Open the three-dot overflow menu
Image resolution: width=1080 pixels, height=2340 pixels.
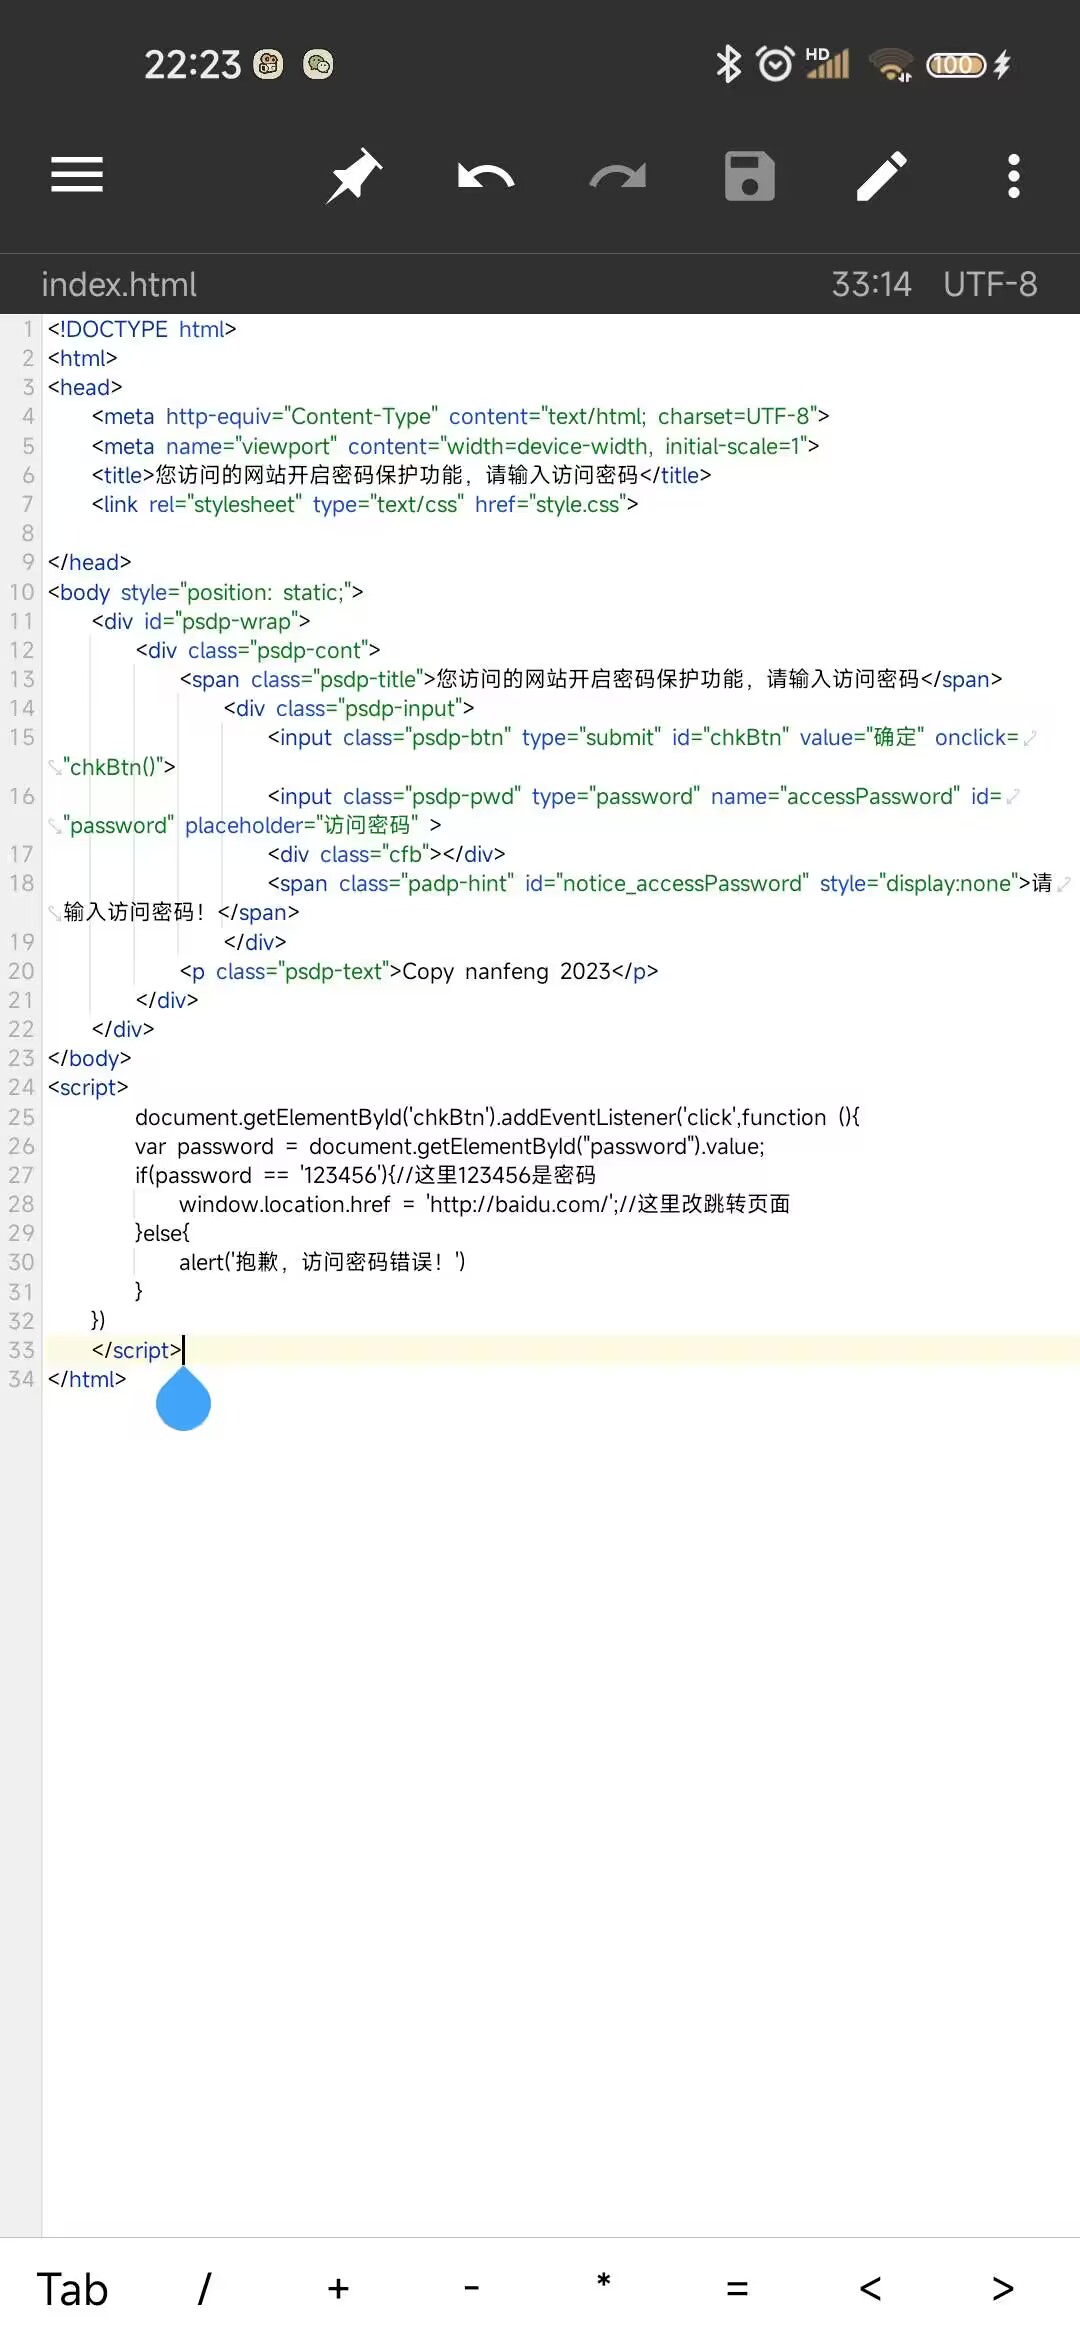[1014, 176]
